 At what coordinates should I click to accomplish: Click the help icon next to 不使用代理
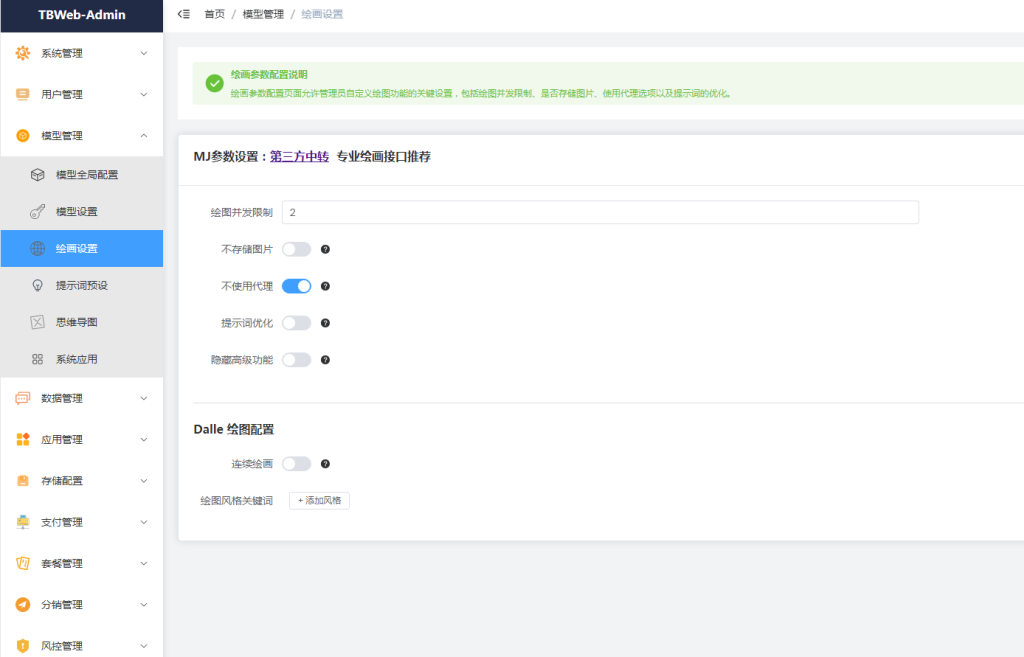click(325, 286)
